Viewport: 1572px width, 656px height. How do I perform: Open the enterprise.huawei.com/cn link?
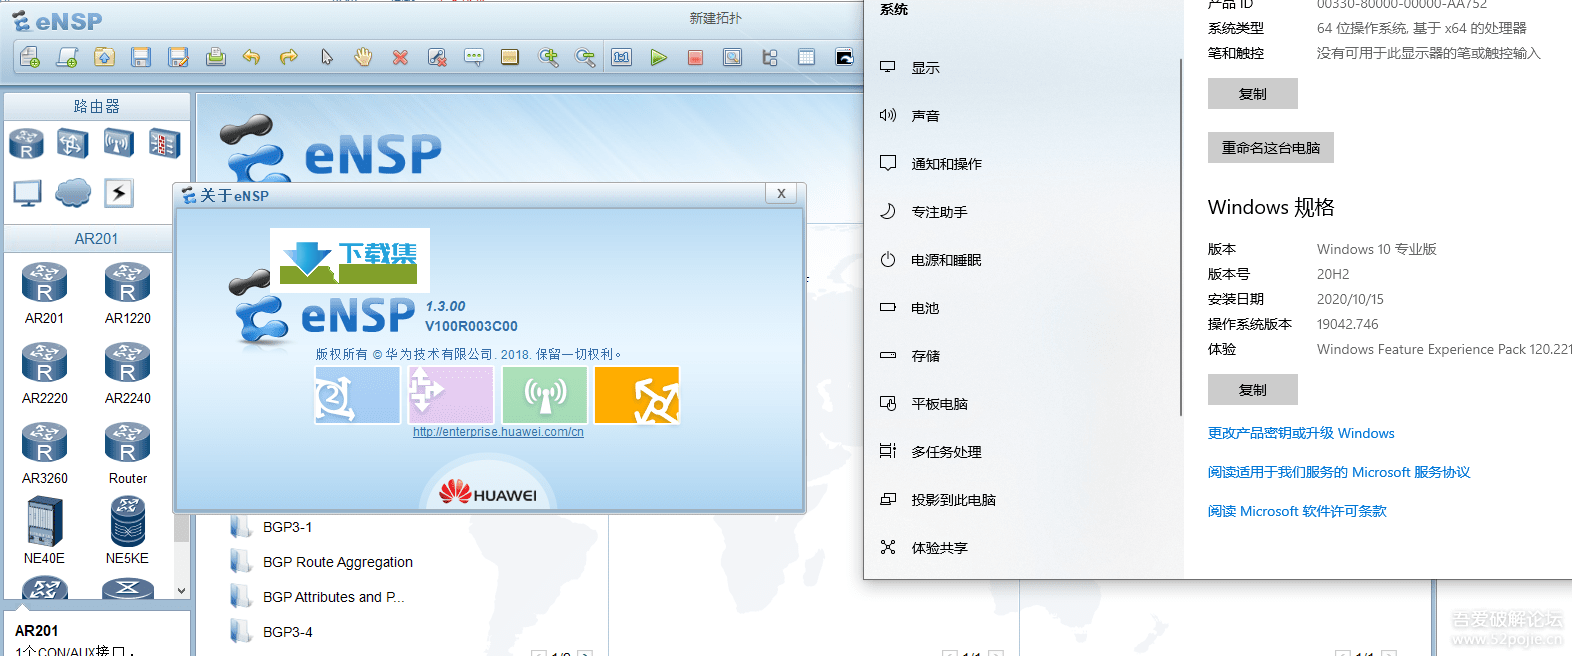(498, 432)
